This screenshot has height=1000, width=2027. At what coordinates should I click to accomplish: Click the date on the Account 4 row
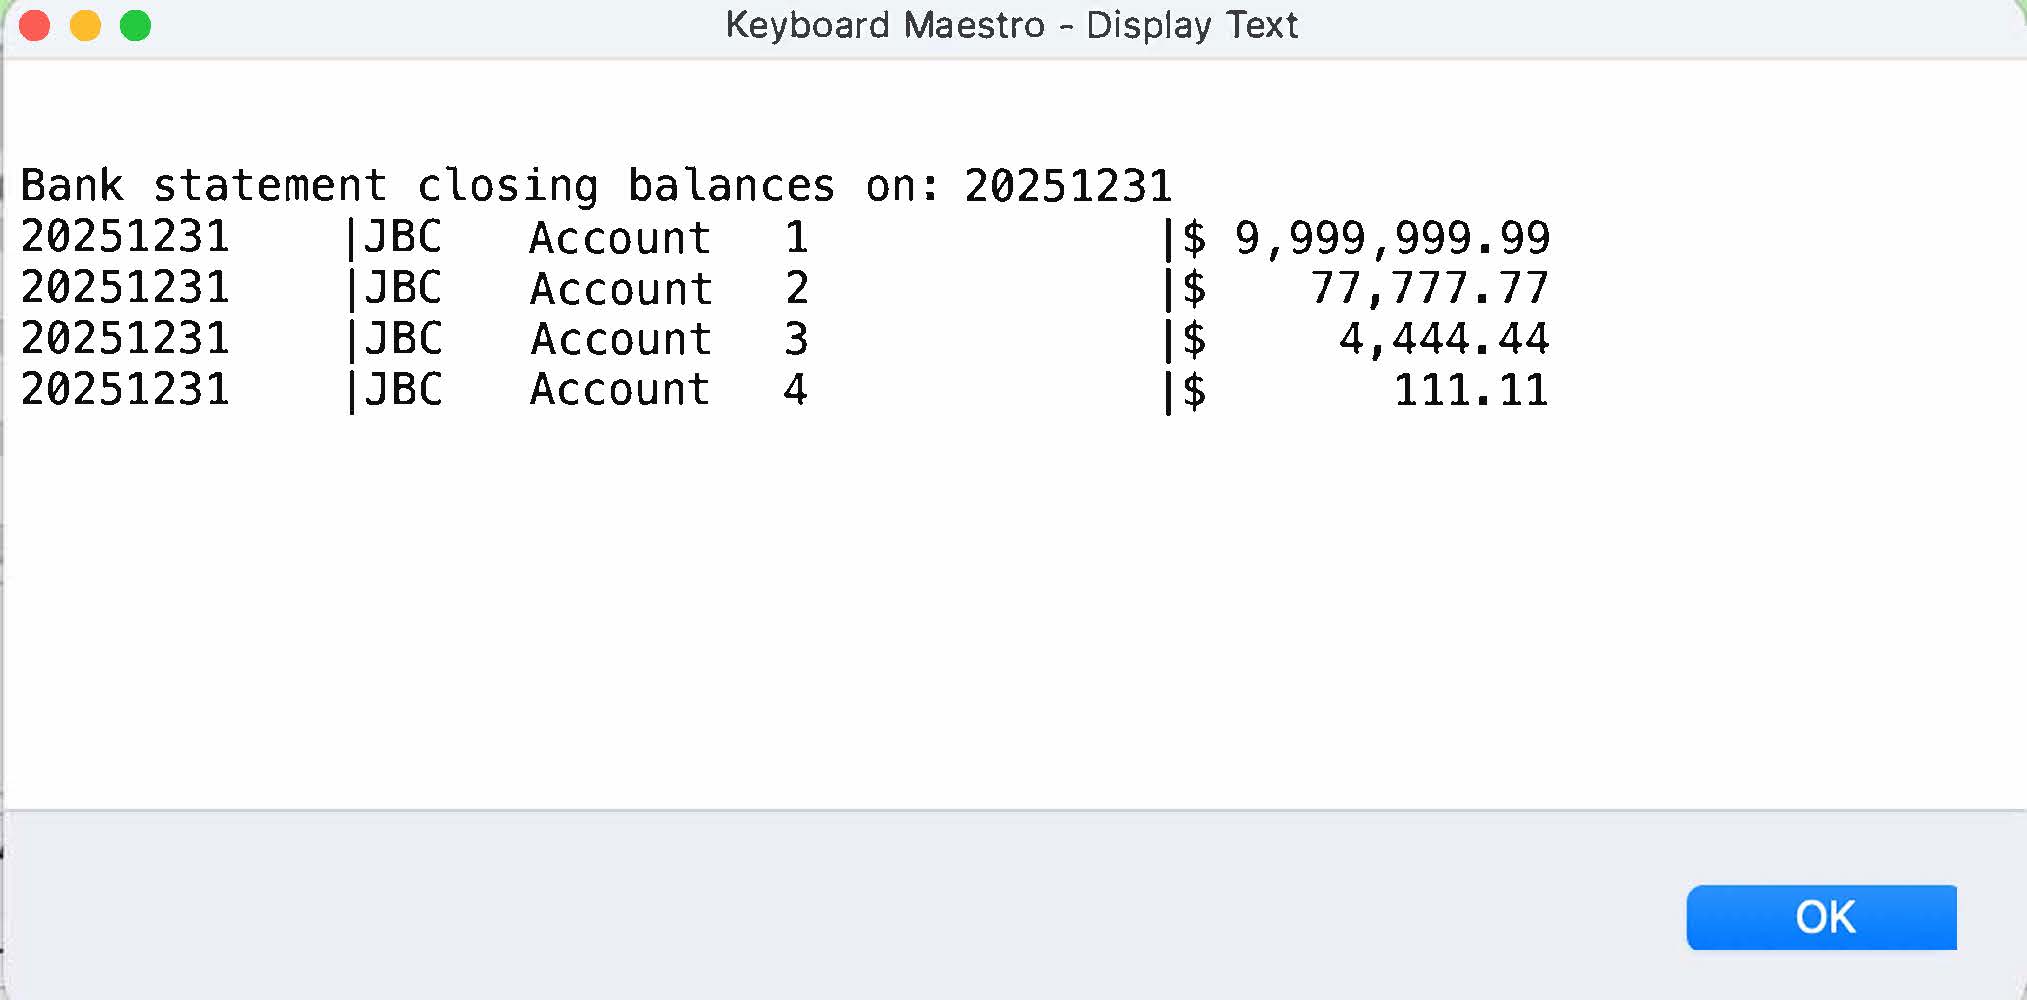pyautogui.click(x=125, y=390)
